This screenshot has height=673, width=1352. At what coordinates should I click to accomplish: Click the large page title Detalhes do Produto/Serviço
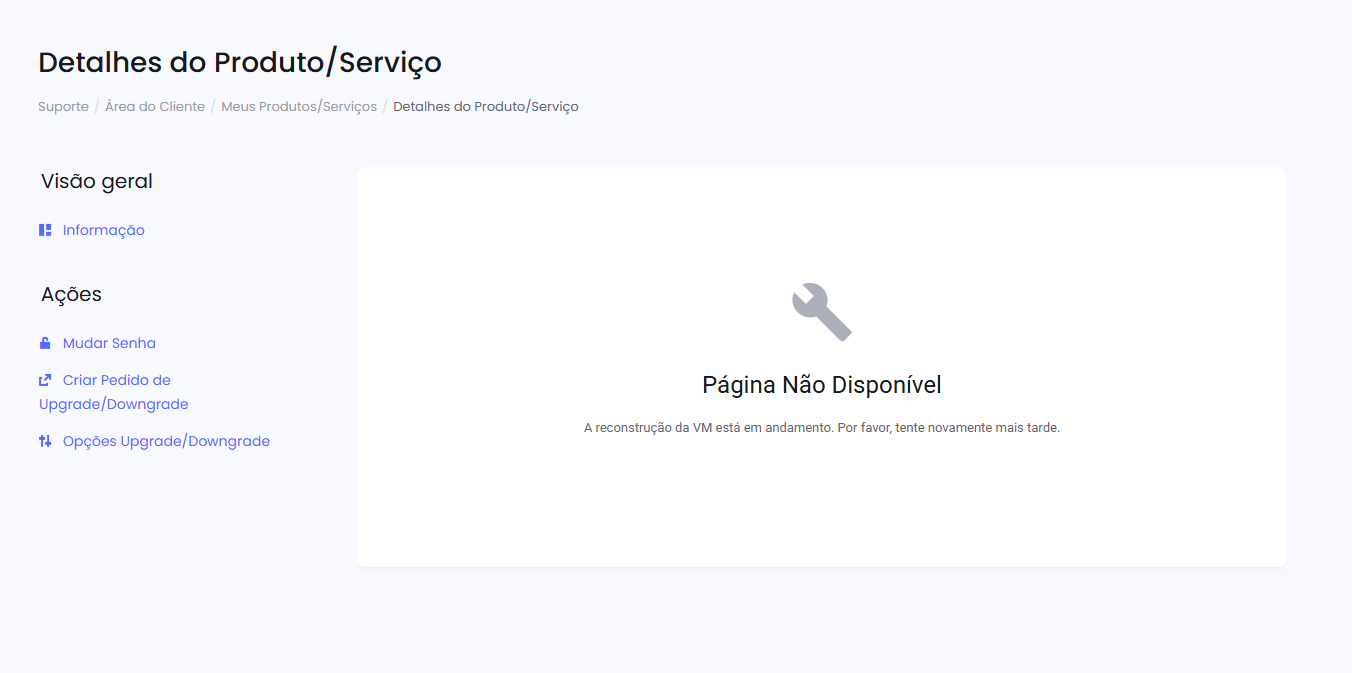240,62
